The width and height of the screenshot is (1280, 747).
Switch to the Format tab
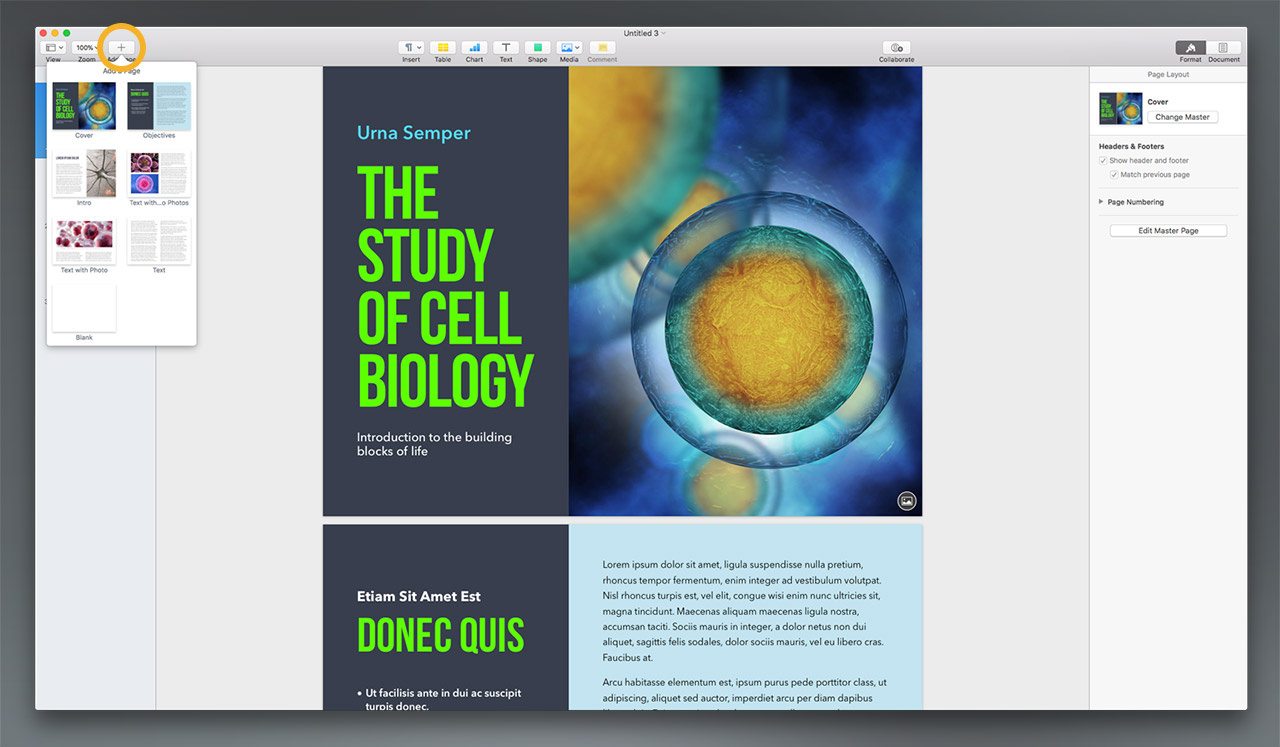(x=1190, y=47)
